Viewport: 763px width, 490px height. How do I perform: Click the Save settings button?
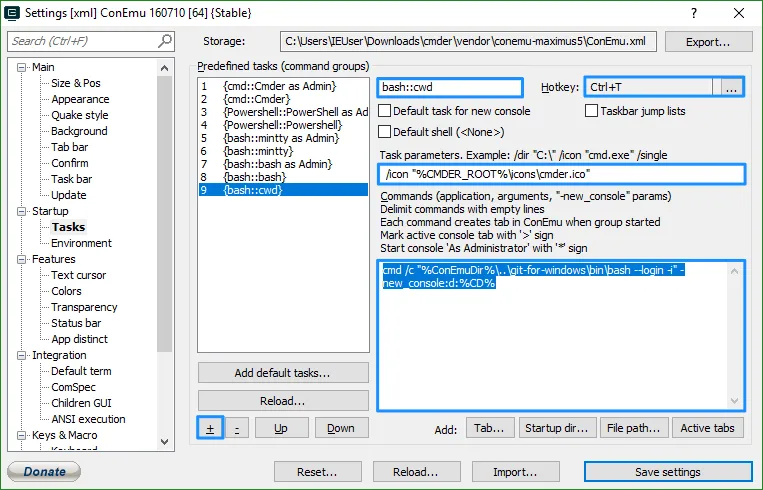[668, 472]
